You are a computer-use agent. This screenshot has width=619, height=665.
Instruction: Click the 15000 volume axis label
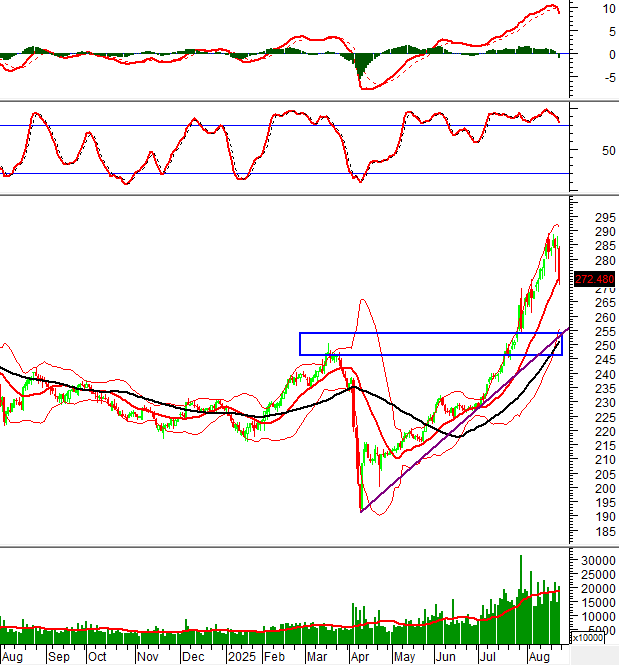(598, 603)
